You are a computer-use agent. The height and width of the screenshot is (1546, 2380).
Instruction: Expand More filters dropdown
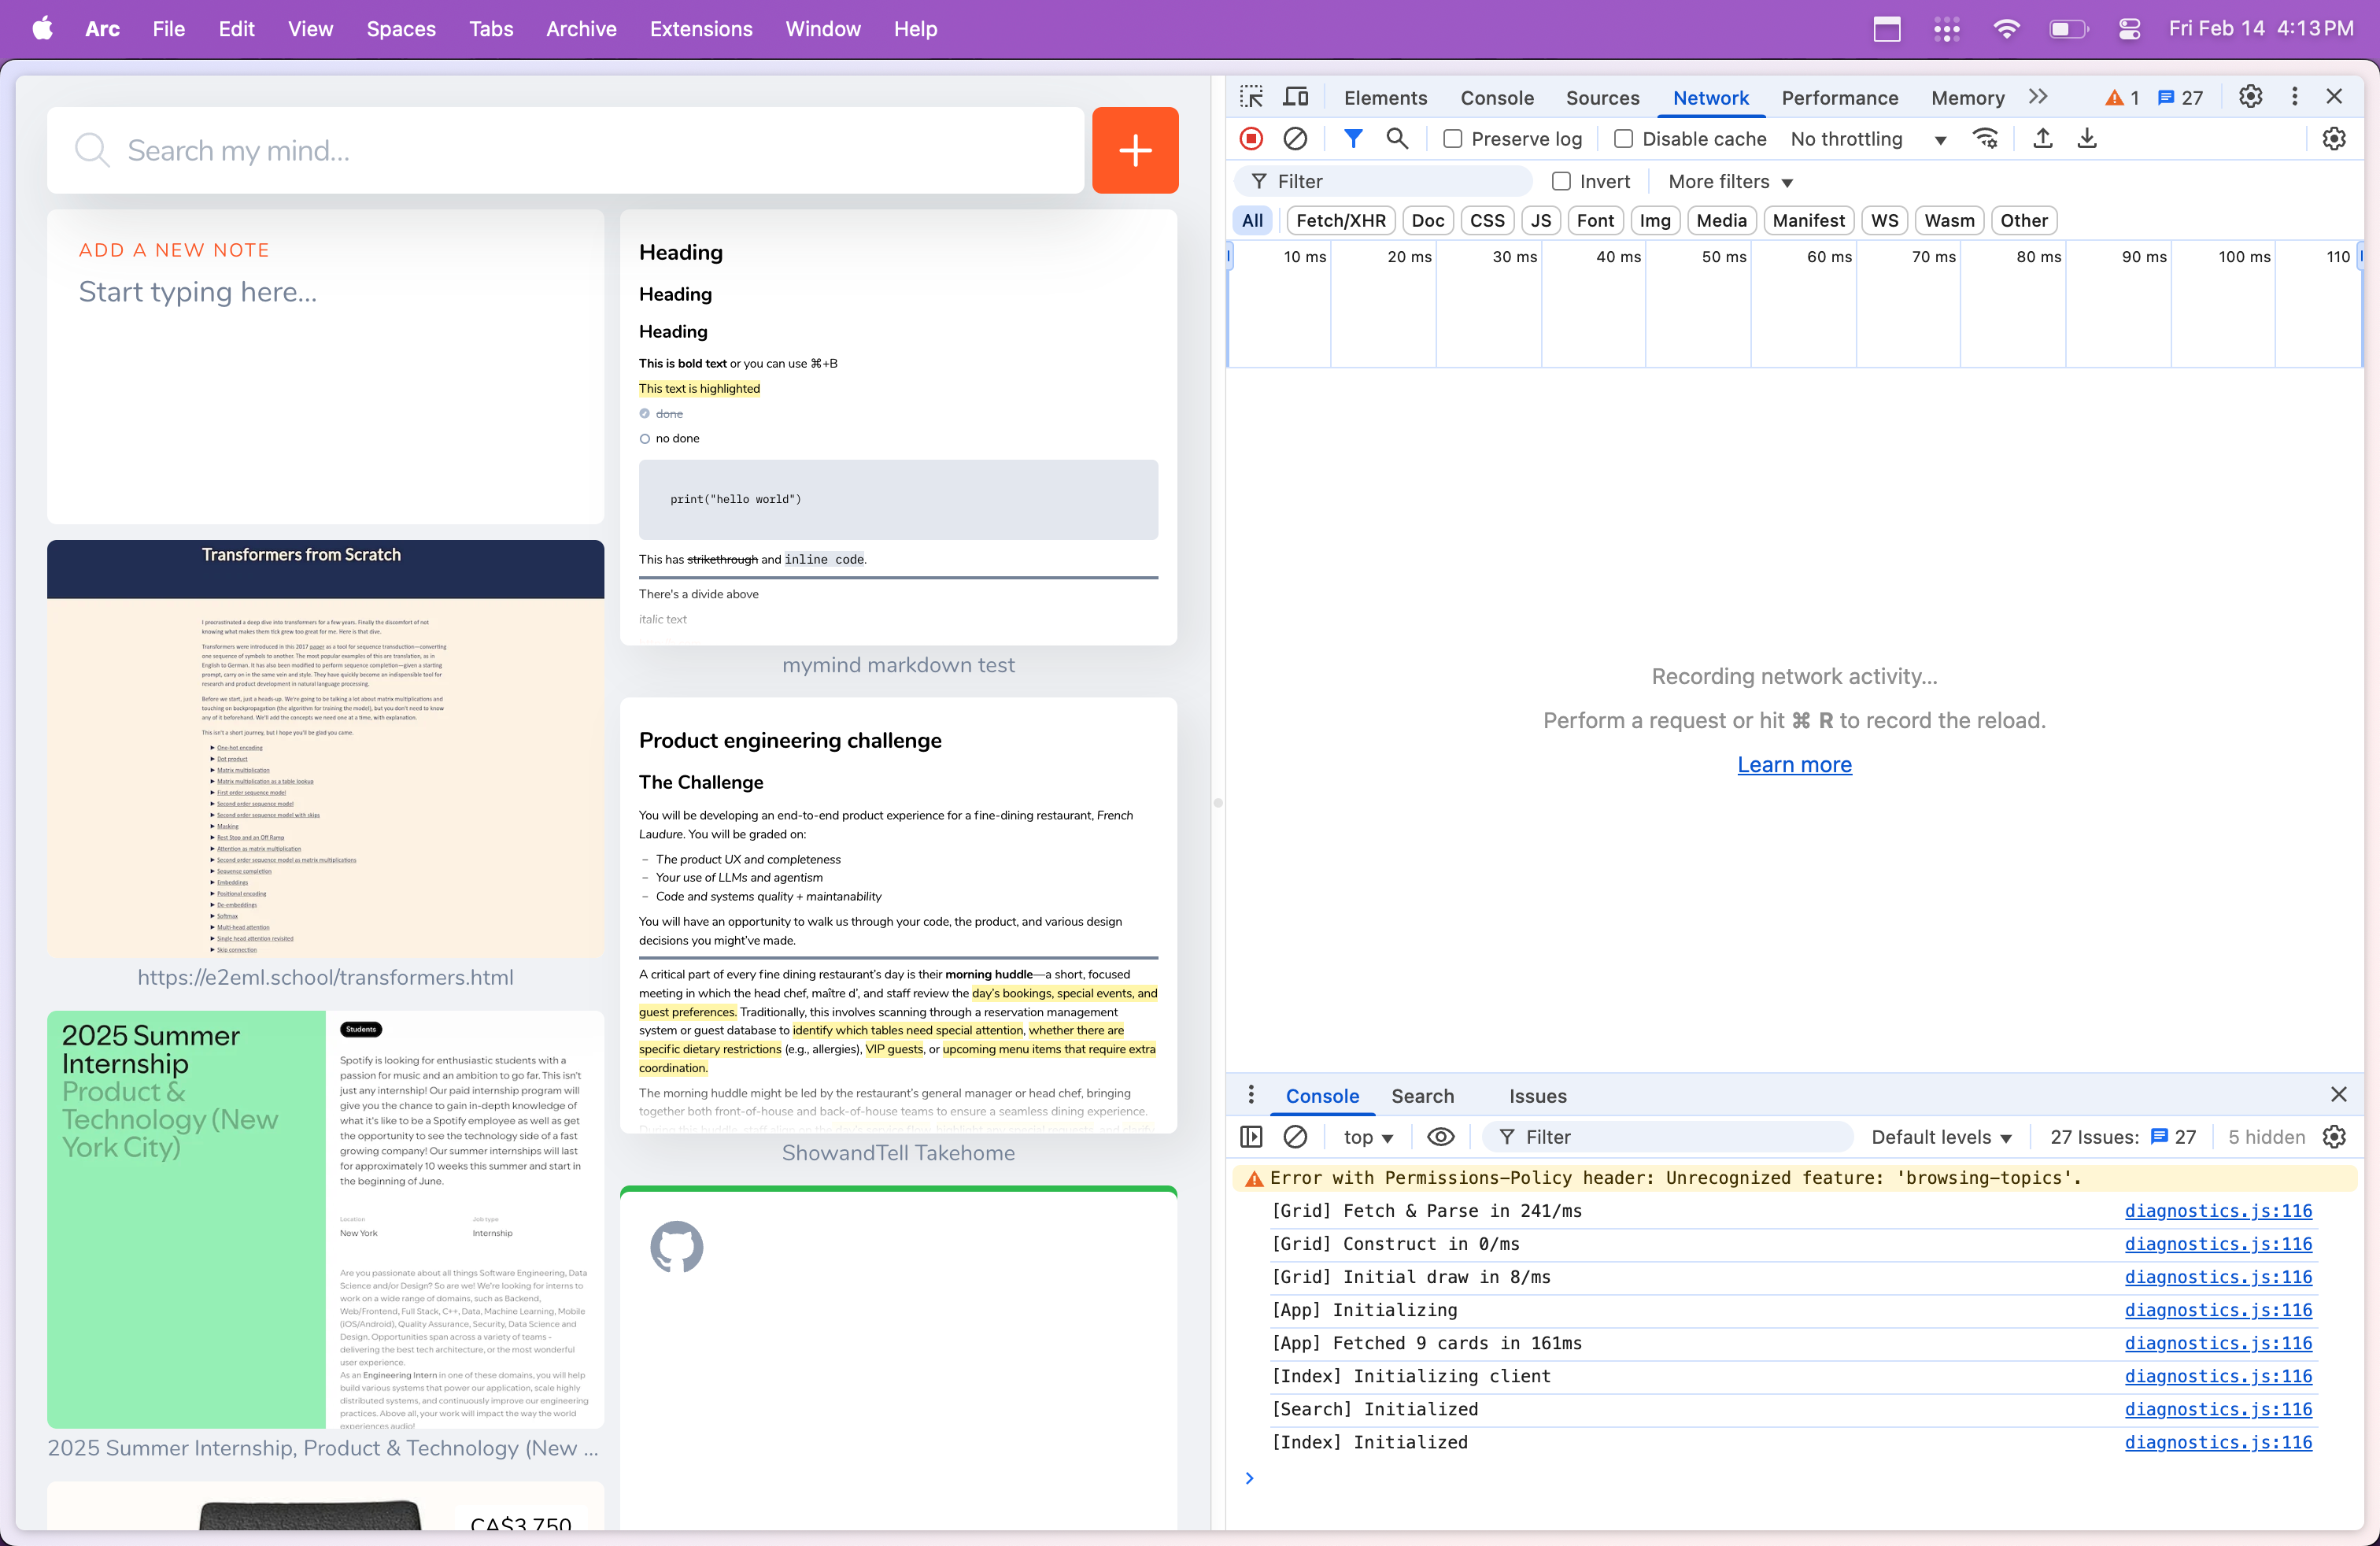[1730, 181]
